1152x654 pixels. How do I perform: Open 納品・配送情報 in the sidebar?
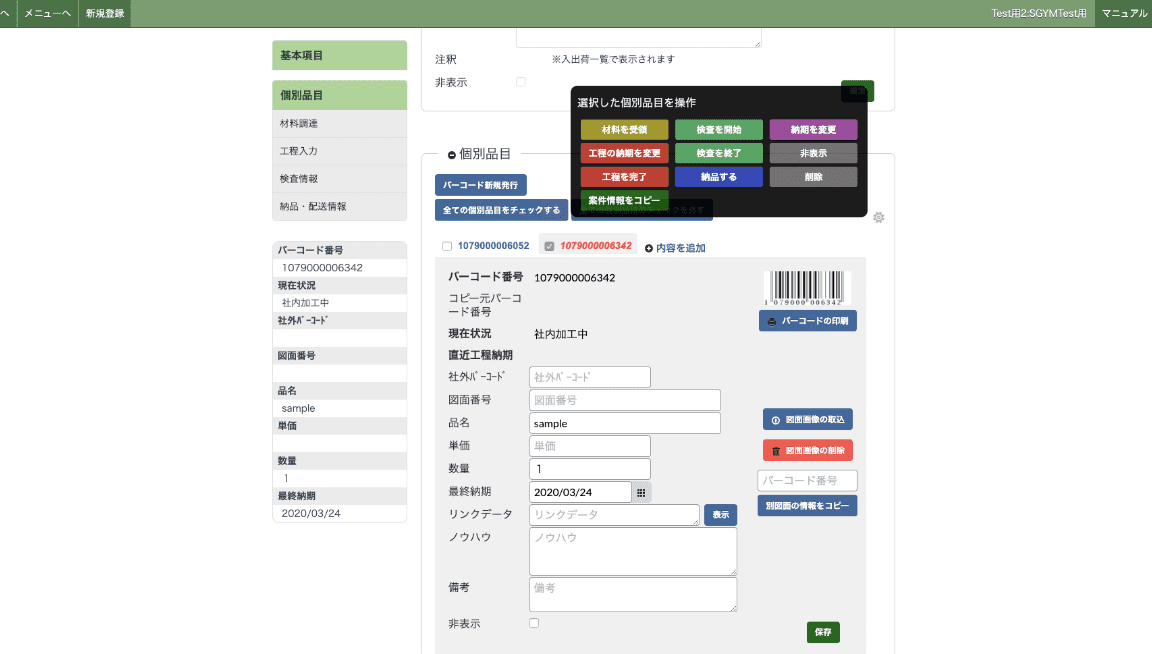click(339, 206)
